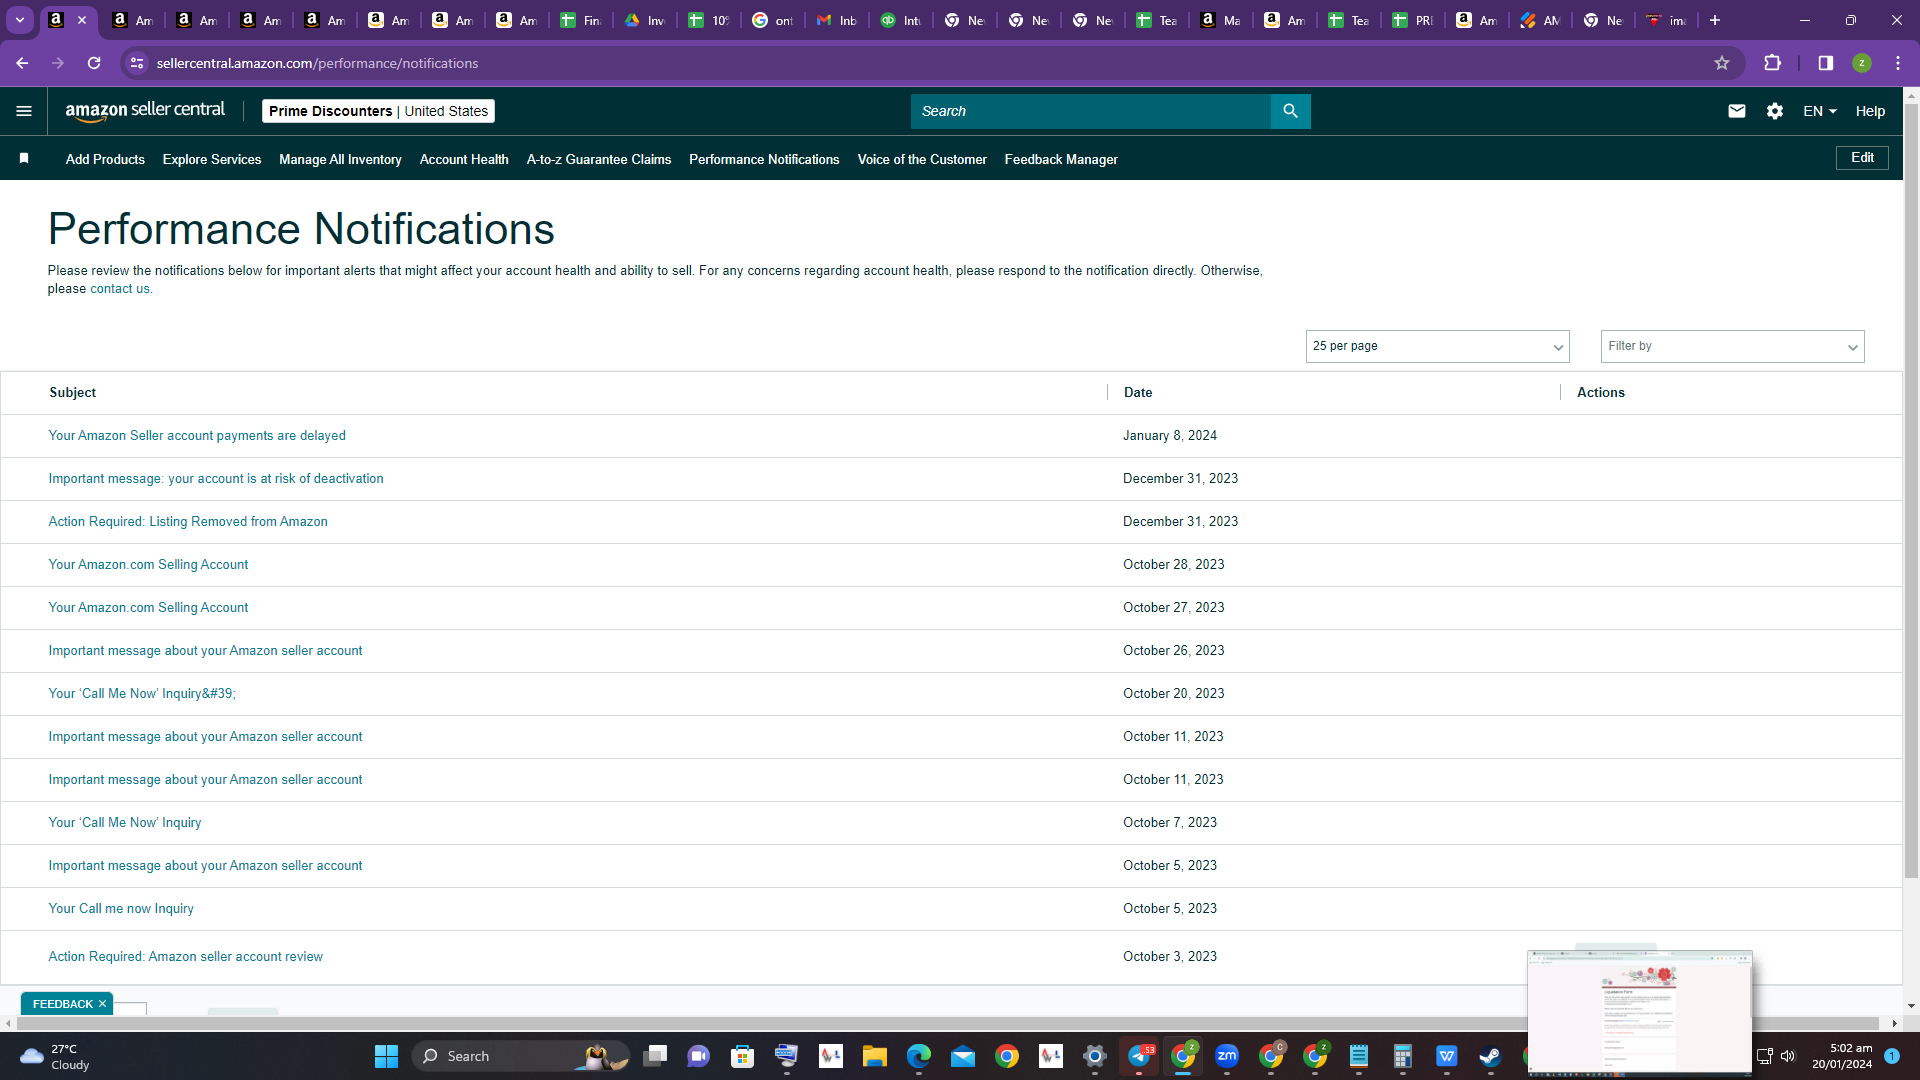Switch to the Fin spreadsheet tab

(581, 20)
